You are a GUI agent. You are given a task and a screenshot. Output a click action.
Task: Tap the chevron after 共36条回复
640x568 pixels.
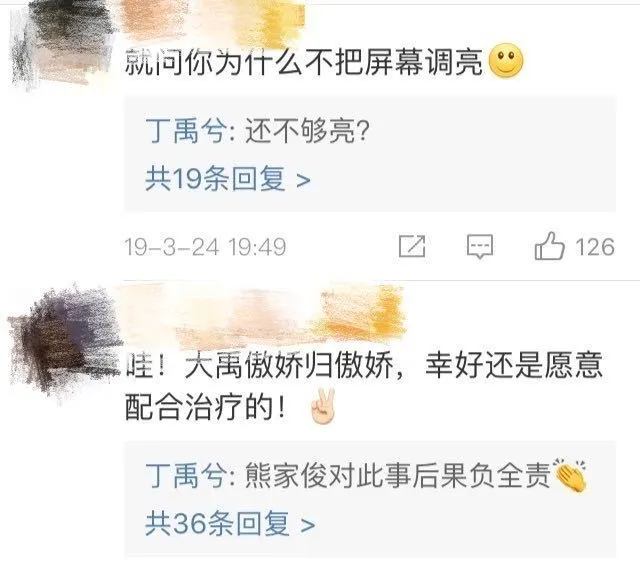(x=308, y=525)
